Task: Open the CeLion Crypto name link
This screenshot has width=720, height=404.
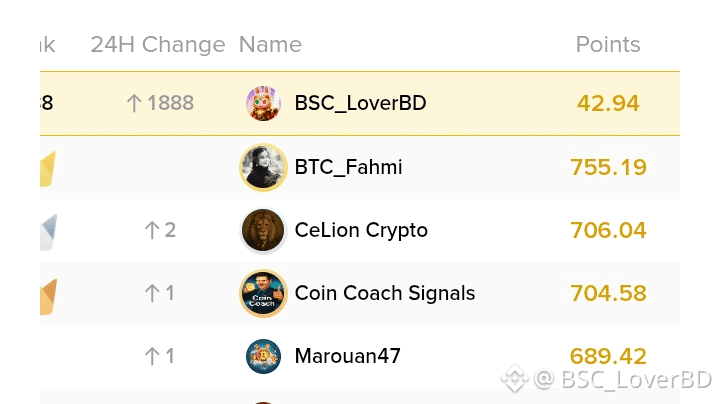Action: pyautogui.click(x=361, y=230)
